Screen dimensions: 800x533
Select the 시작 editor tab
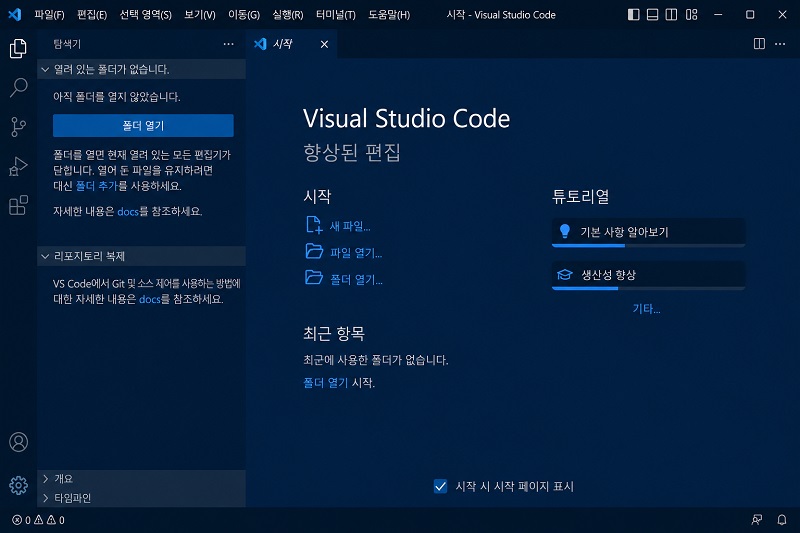(x=291, y=44)
